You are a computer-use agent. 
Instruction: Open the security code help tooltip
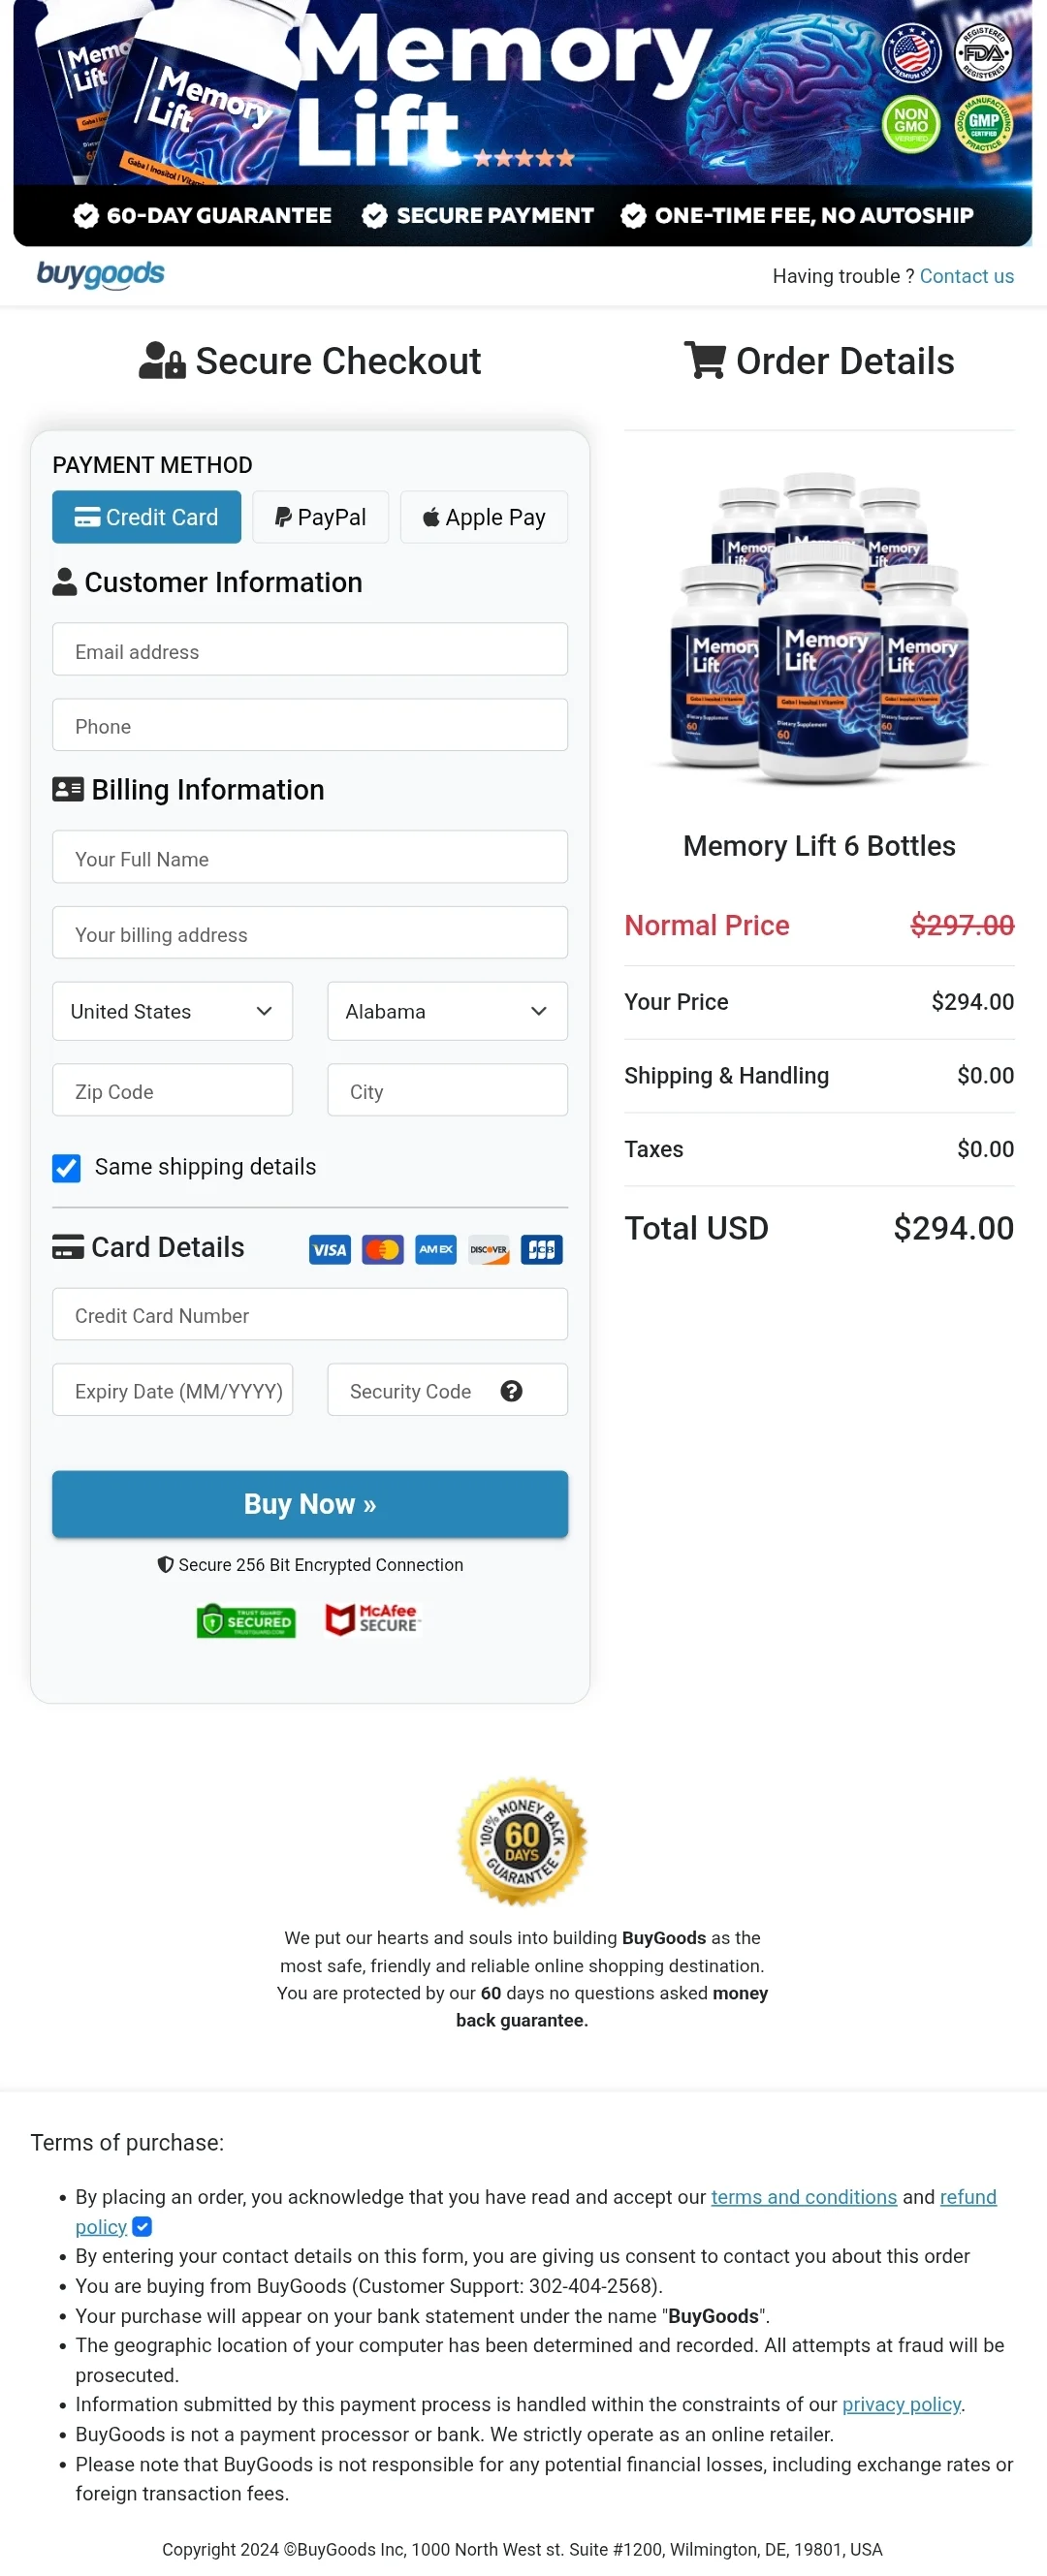pos(512,1390)
